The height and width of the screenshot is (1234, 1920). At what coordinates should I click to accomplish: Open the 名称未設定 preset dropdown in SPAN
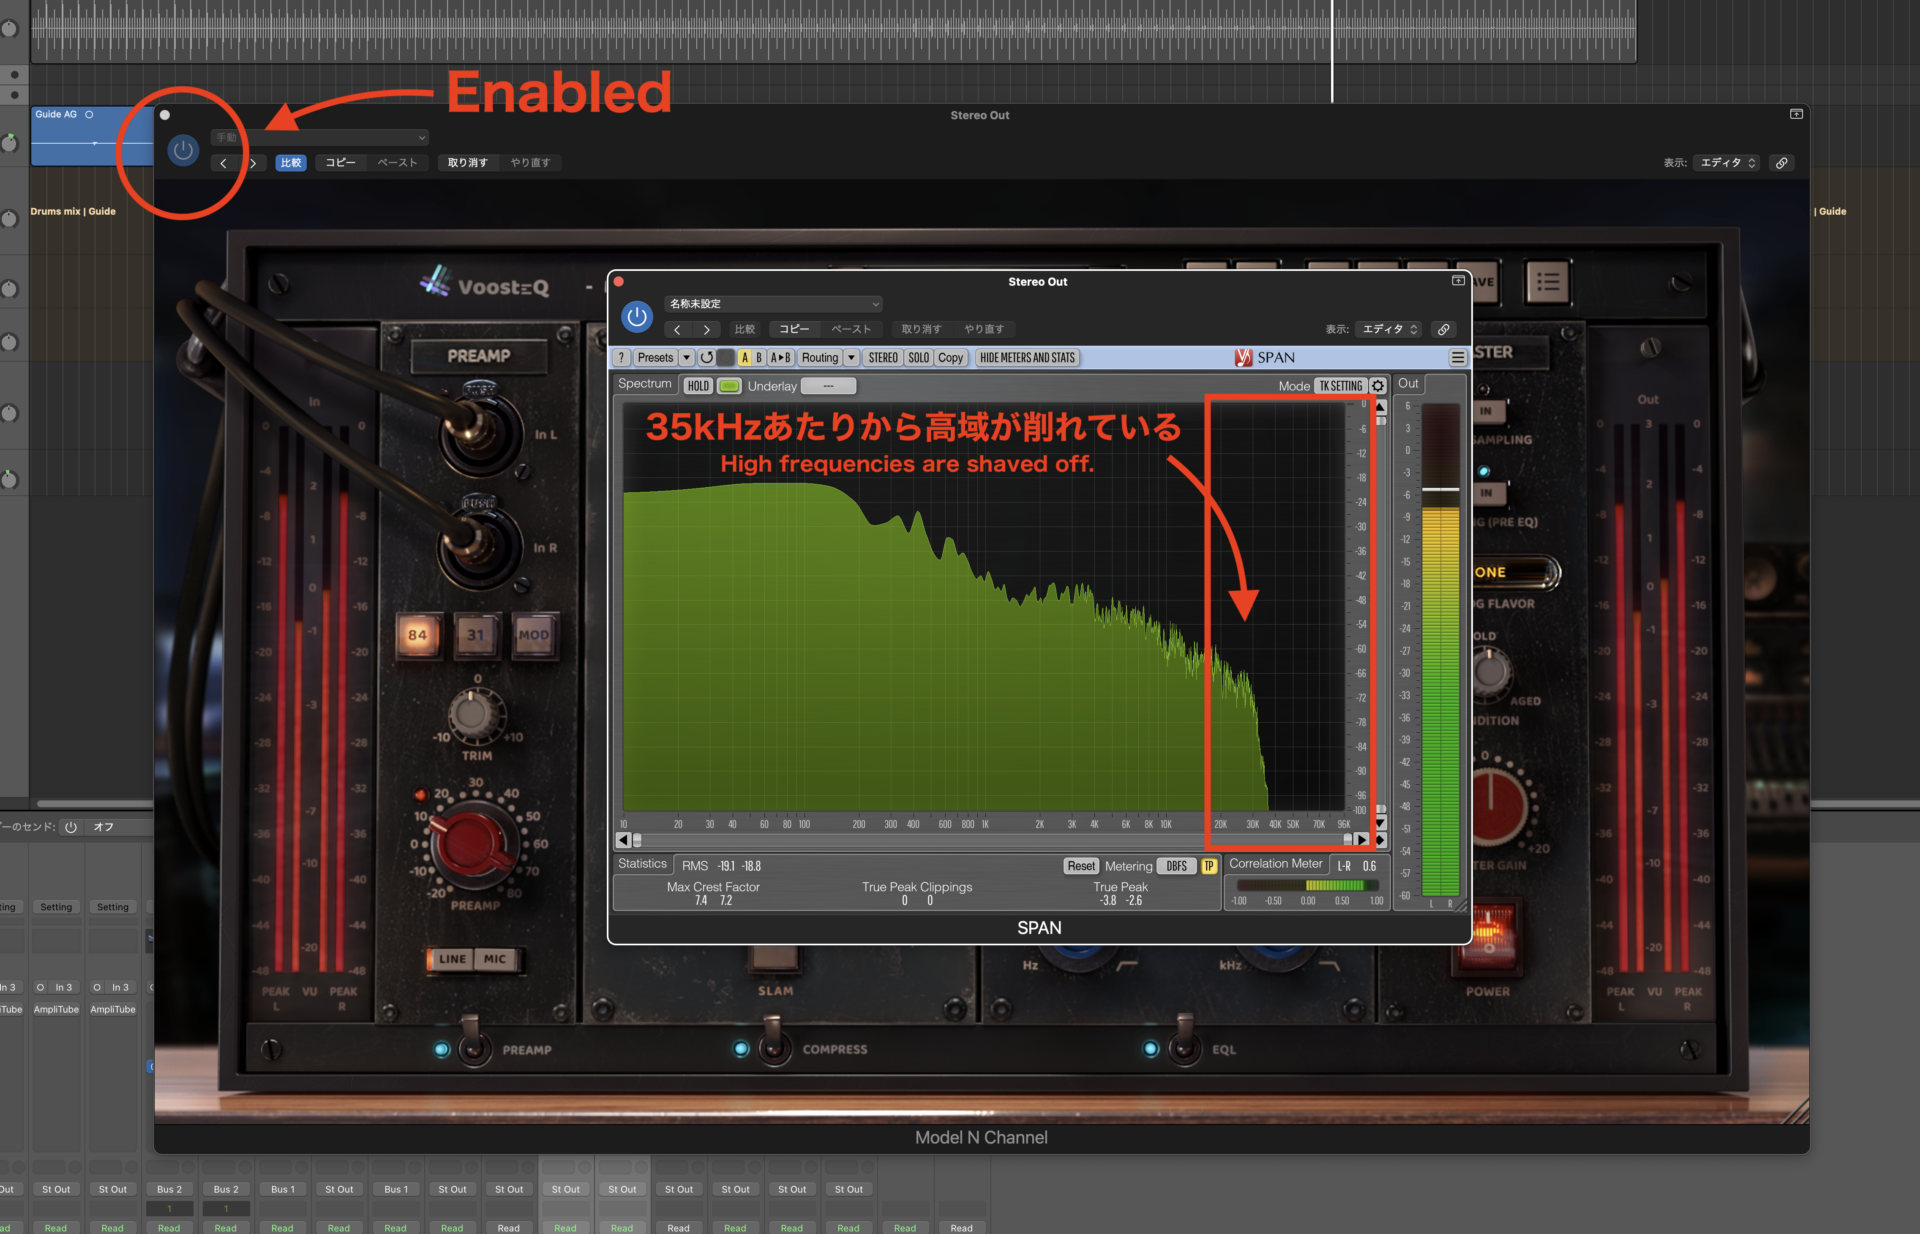click(x=773, y=304)
